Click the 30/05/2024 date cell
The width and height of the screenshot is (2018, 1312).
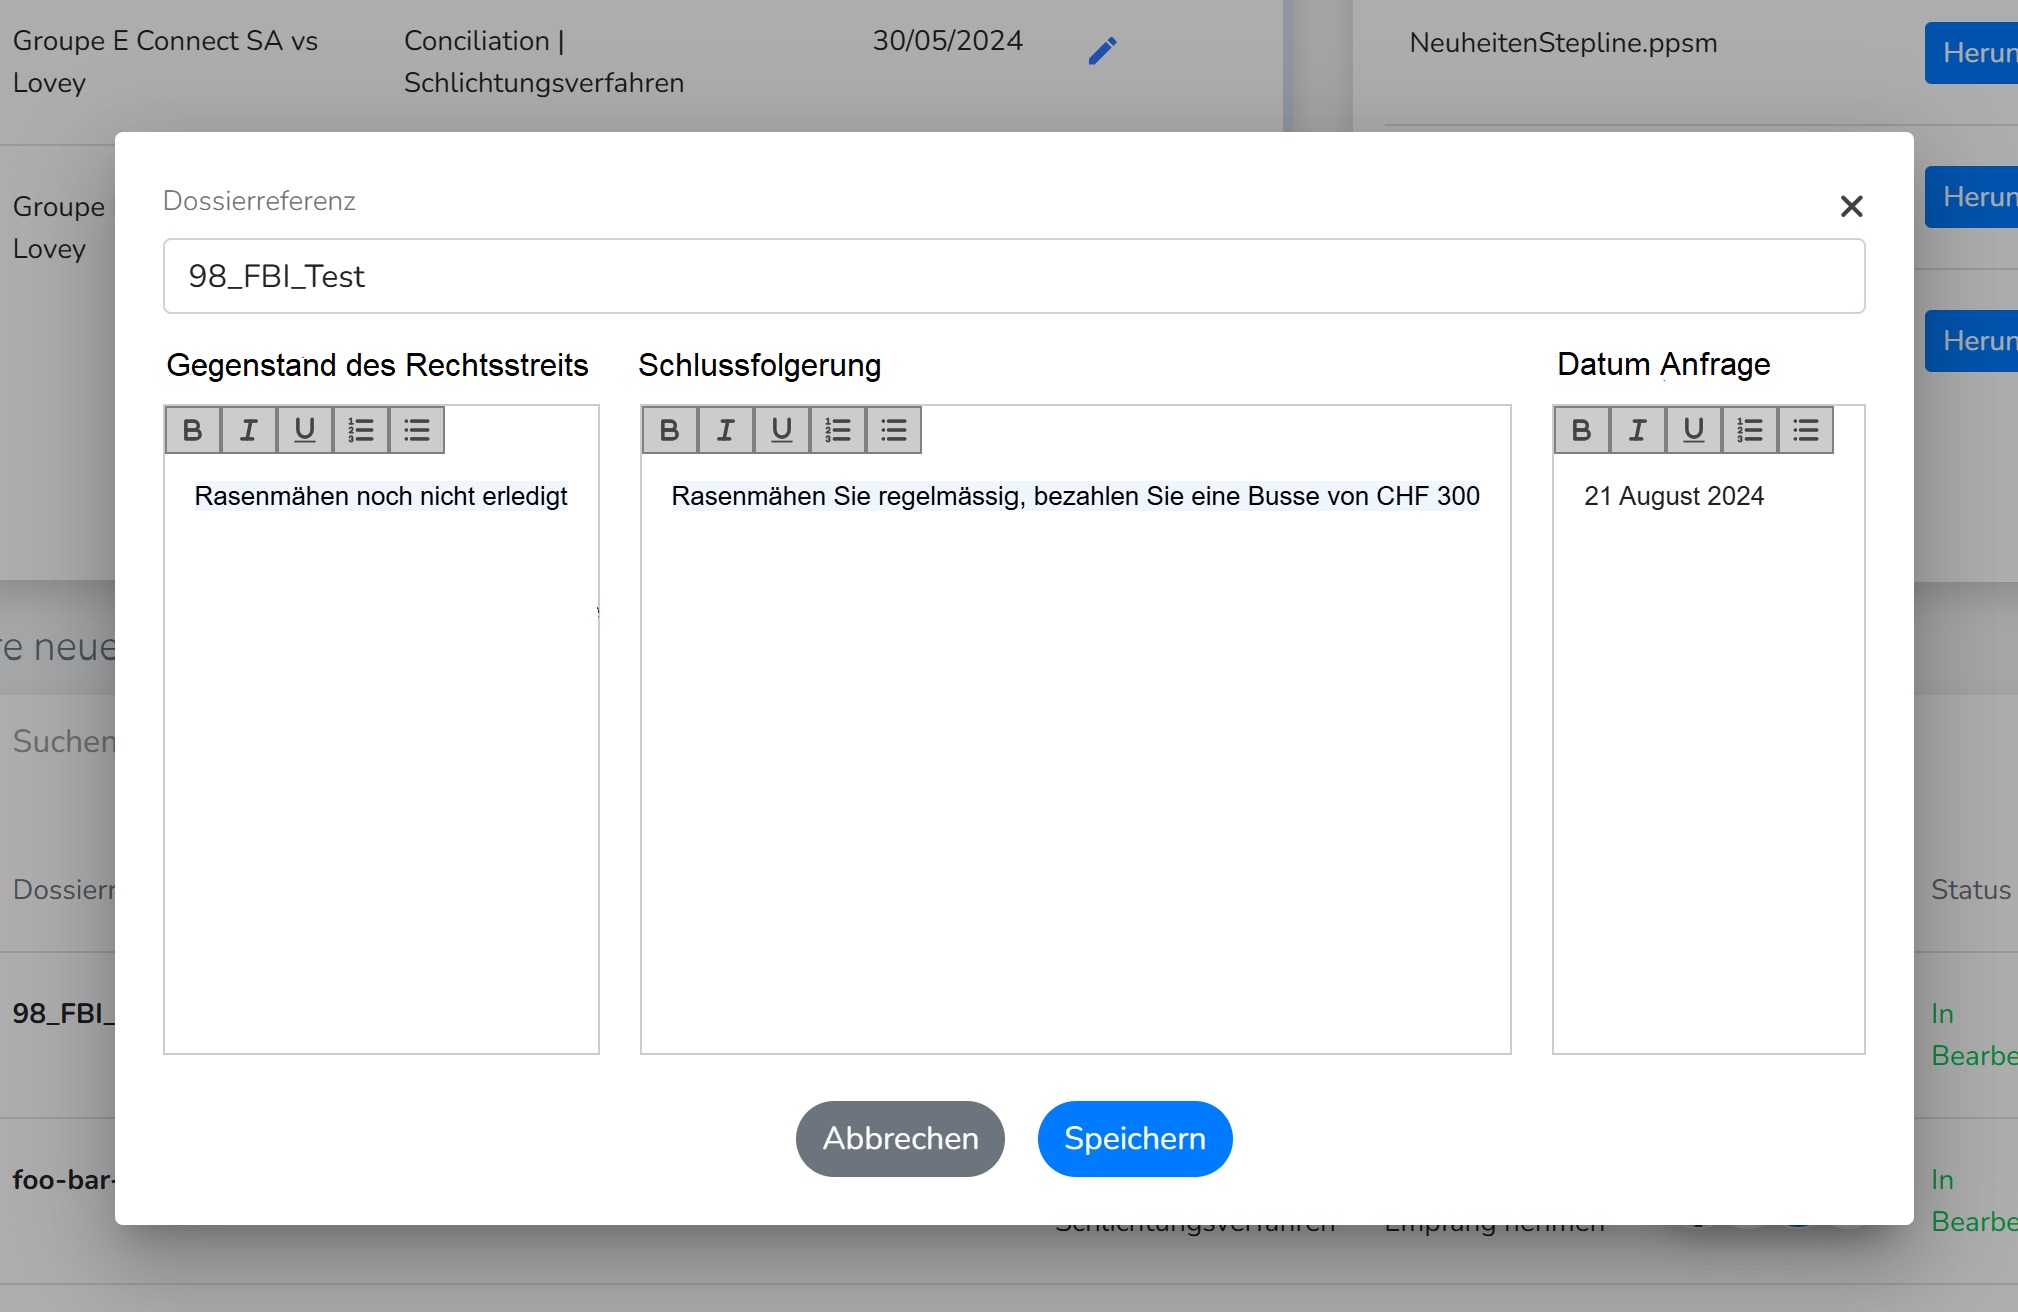(x=947, y=41)
